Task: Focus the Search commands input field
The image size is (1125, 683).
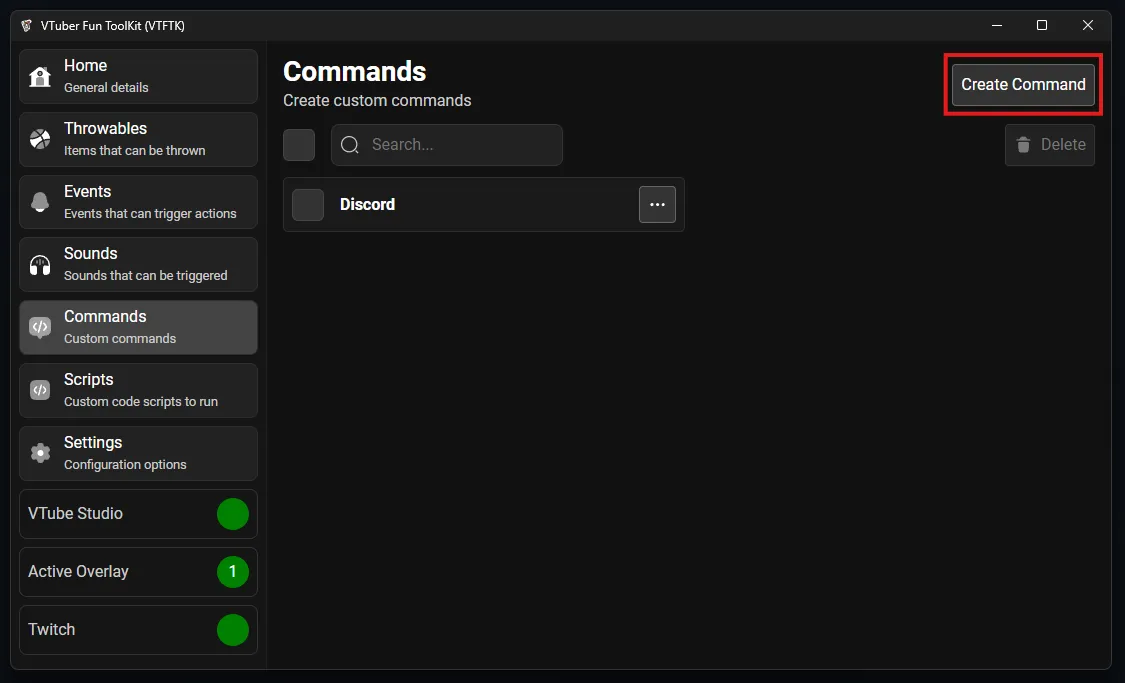Action: click(460, 145)
